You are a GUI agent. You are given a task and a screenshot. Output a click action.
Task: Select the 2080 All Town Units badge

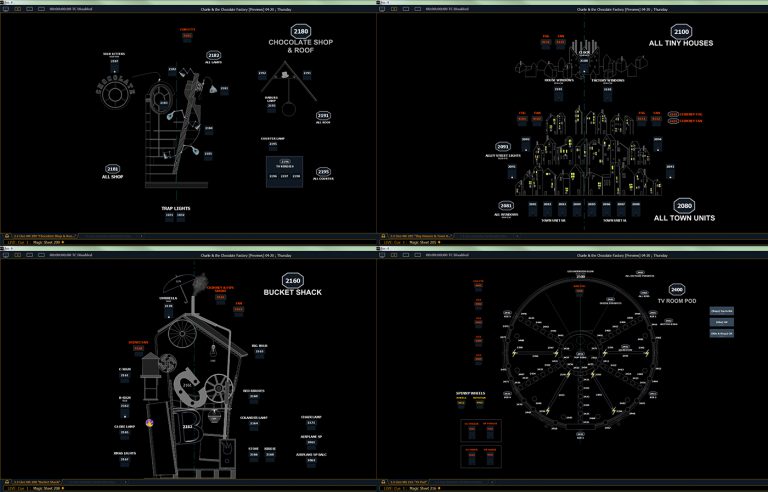click(684, 205)
